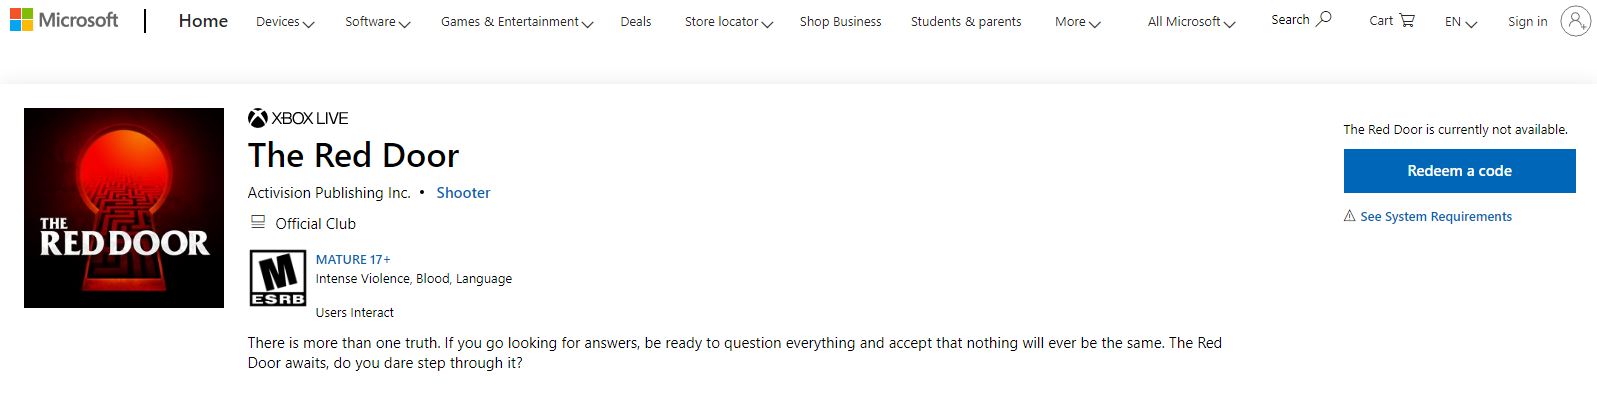1597x394 pixels.
Task: Open the Store locator dropdown
Action: coord(729,21)
